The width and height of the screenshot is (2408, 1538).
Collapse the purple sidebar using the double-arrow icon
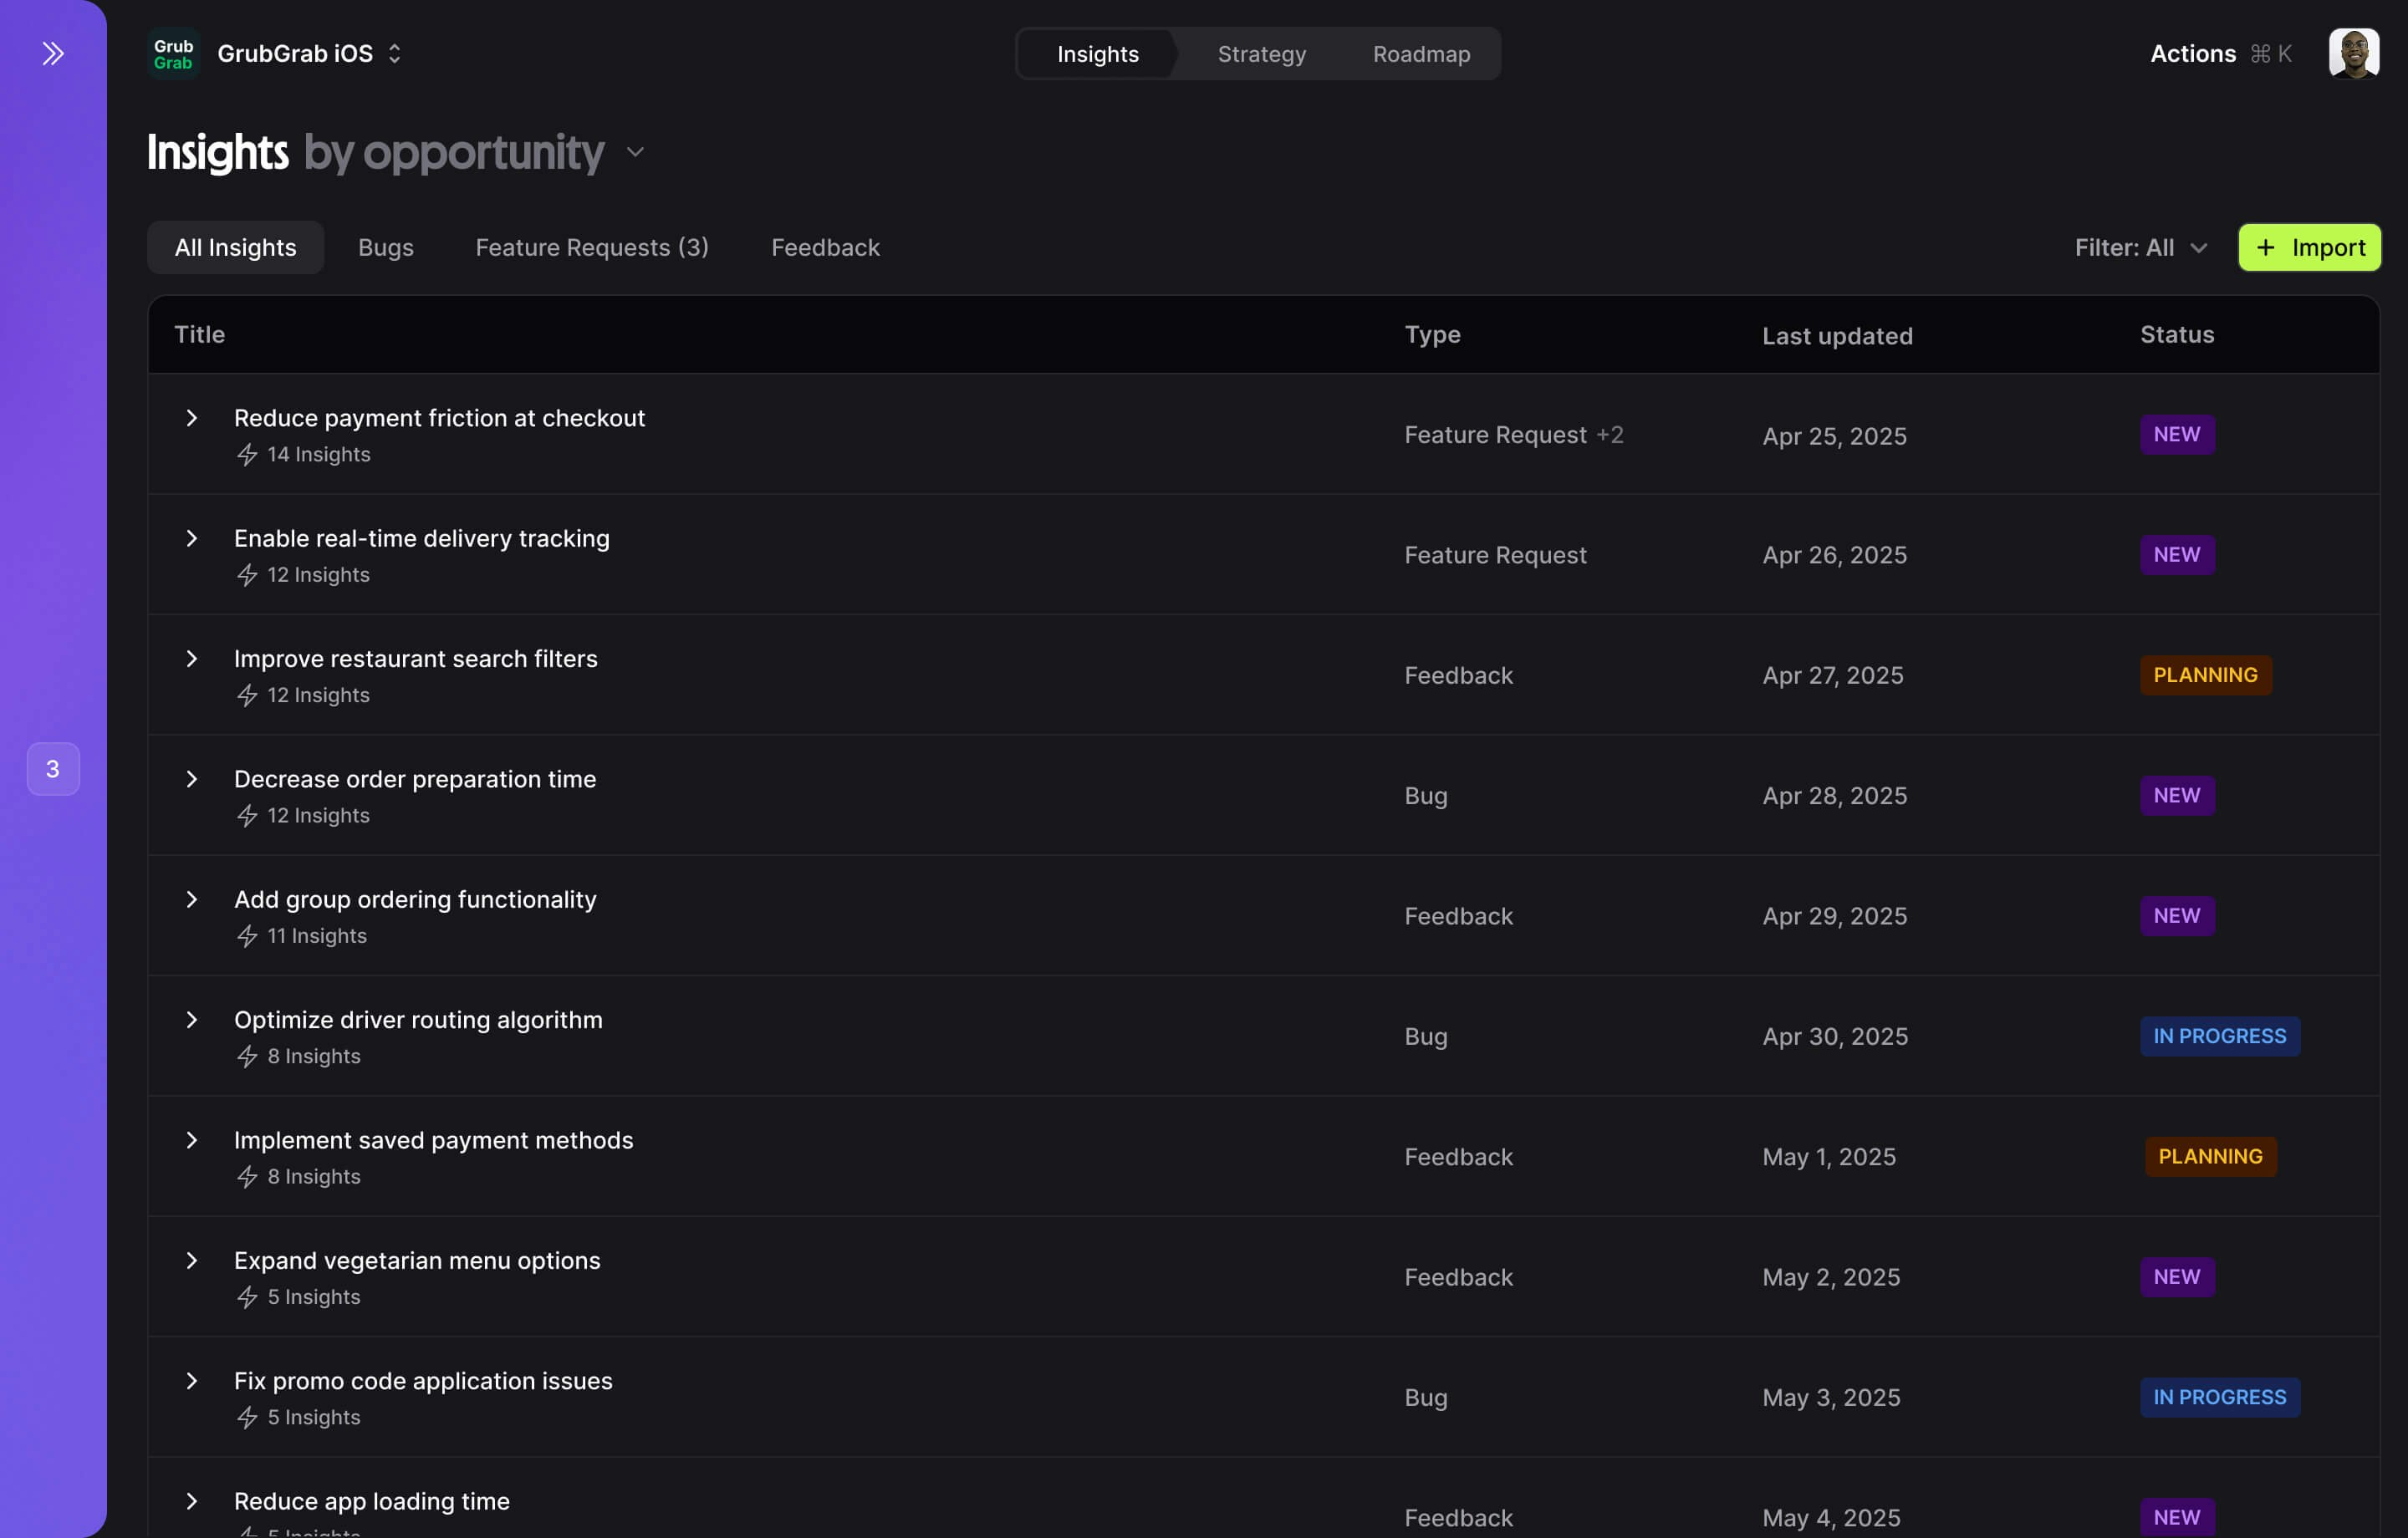53,53
